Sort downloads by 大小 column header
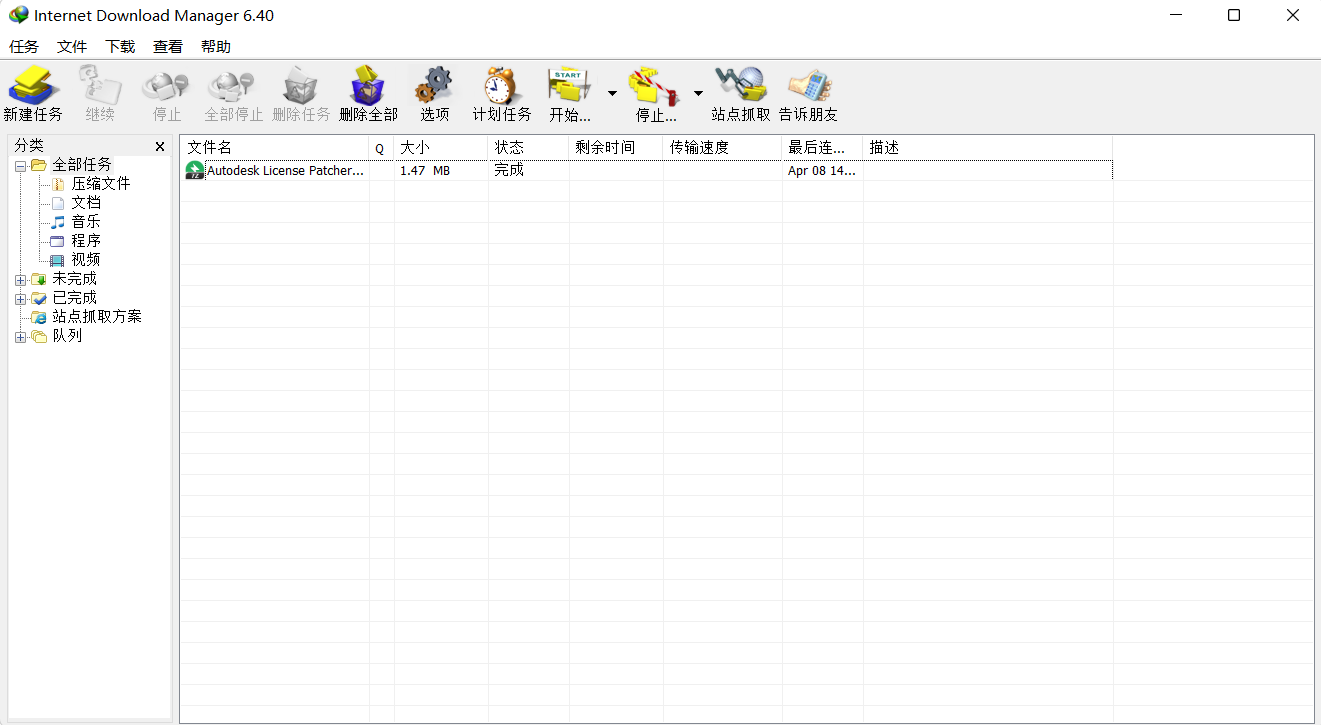Screen dimensions: 1321x725 coord(440,148)
